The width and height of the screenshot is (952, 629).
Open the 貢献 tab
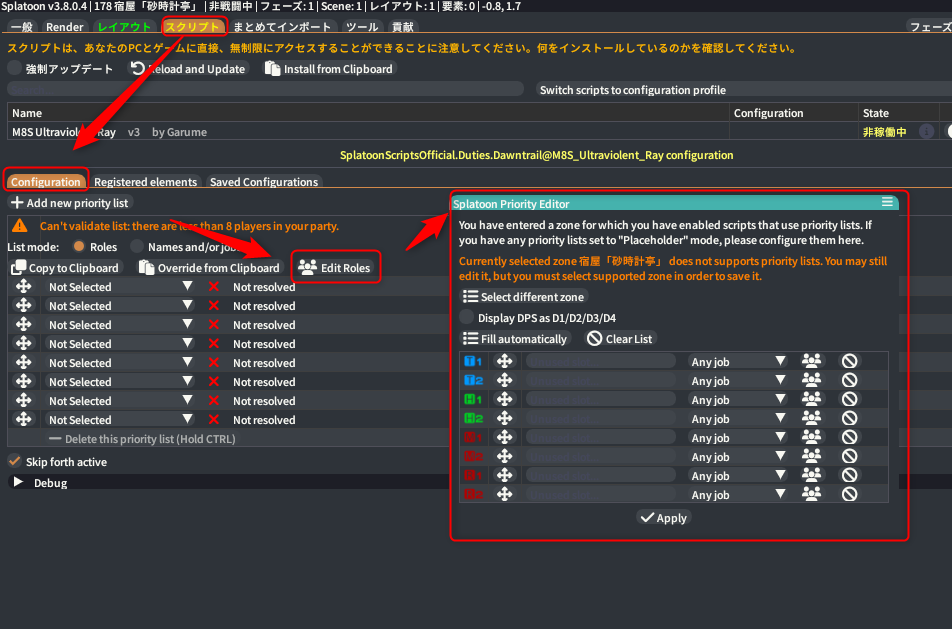[x=403, y=27]
